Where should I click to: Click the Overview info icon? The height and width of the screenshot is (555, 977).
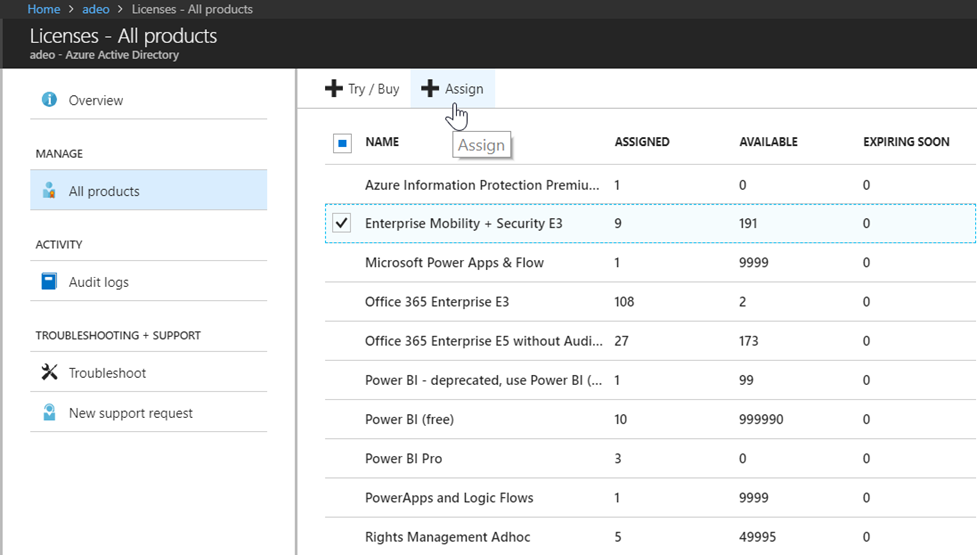tap(49, 100)
